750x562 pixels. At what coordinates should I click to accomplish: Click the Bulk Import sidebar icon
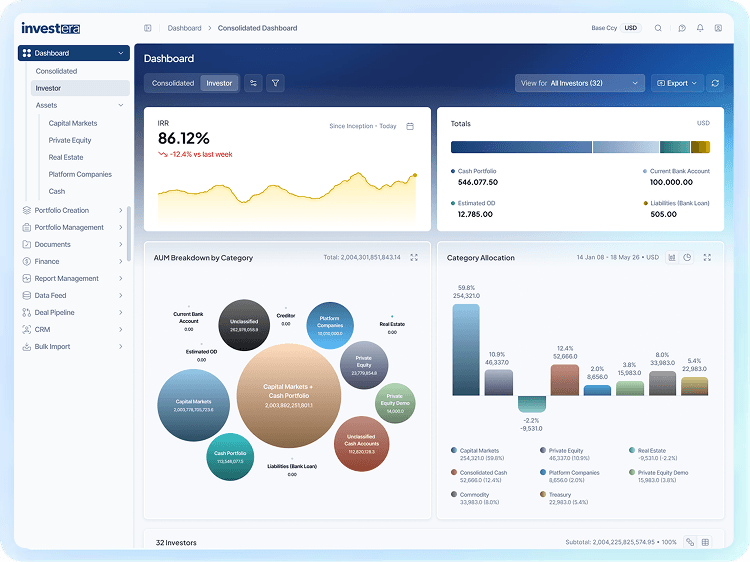click(x=27, y=347)
